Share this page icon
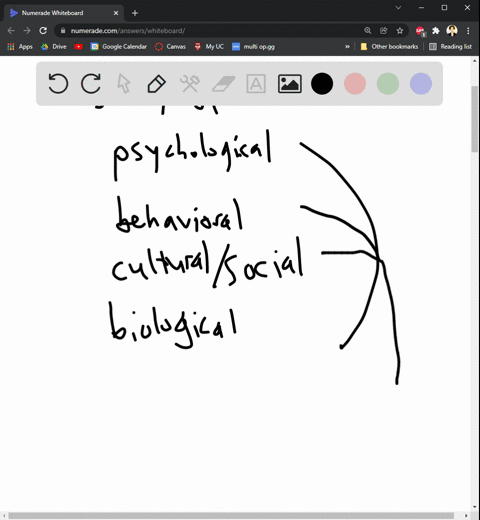This screenshot has width=480, height=520. [x=384, y=31]
